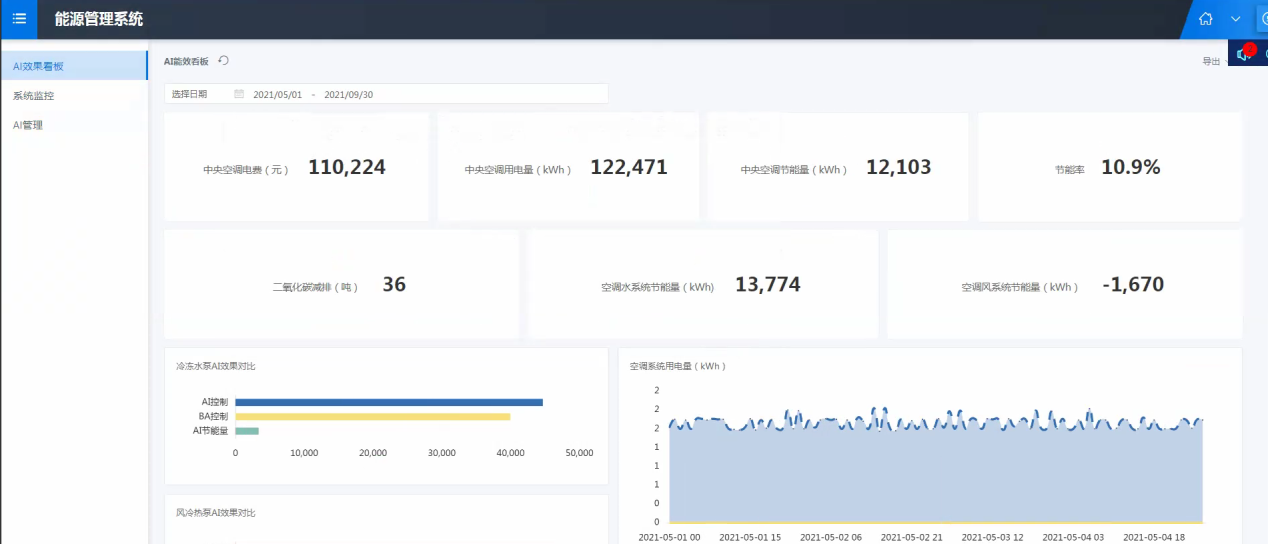Viewport: 1268px width, 544px height.
Task: Click the 空调风系统节能量 card showing -1,670
Action: (x=1063, y=285)
